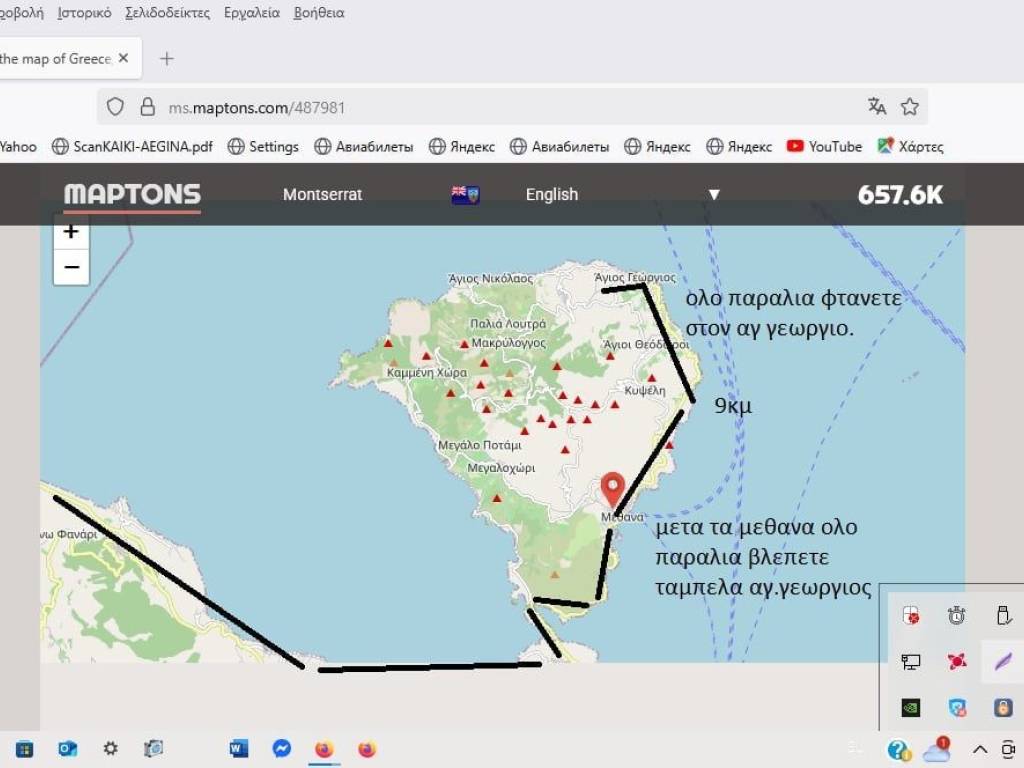
Task: Open tracking protection shield in address bar
Action: point(116,107)
